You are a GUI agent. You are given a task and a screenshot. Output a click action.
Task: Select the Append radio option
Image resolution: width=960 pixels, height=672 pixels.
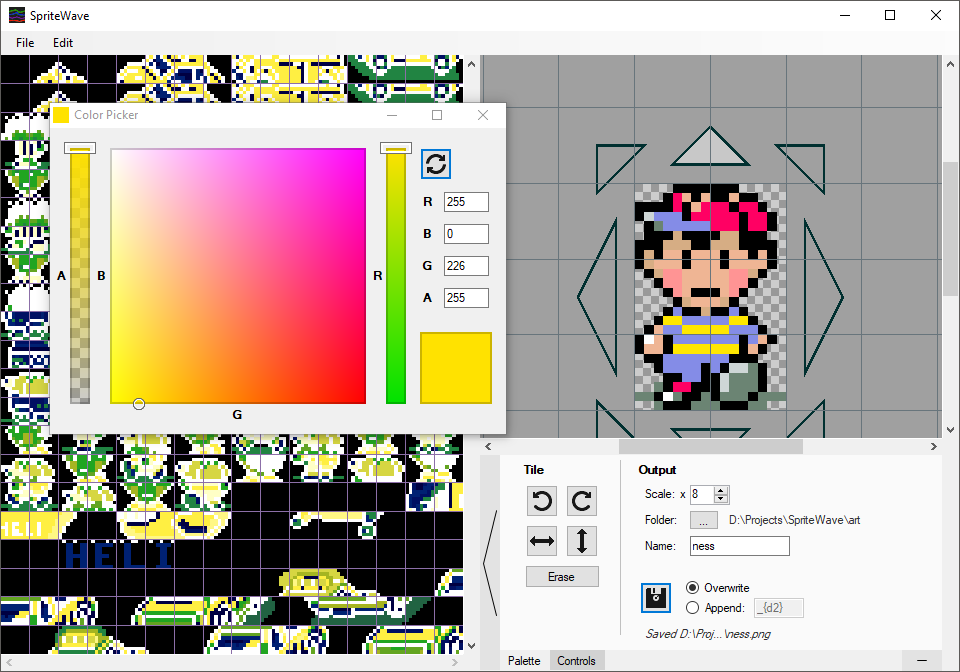coord(692,608)
